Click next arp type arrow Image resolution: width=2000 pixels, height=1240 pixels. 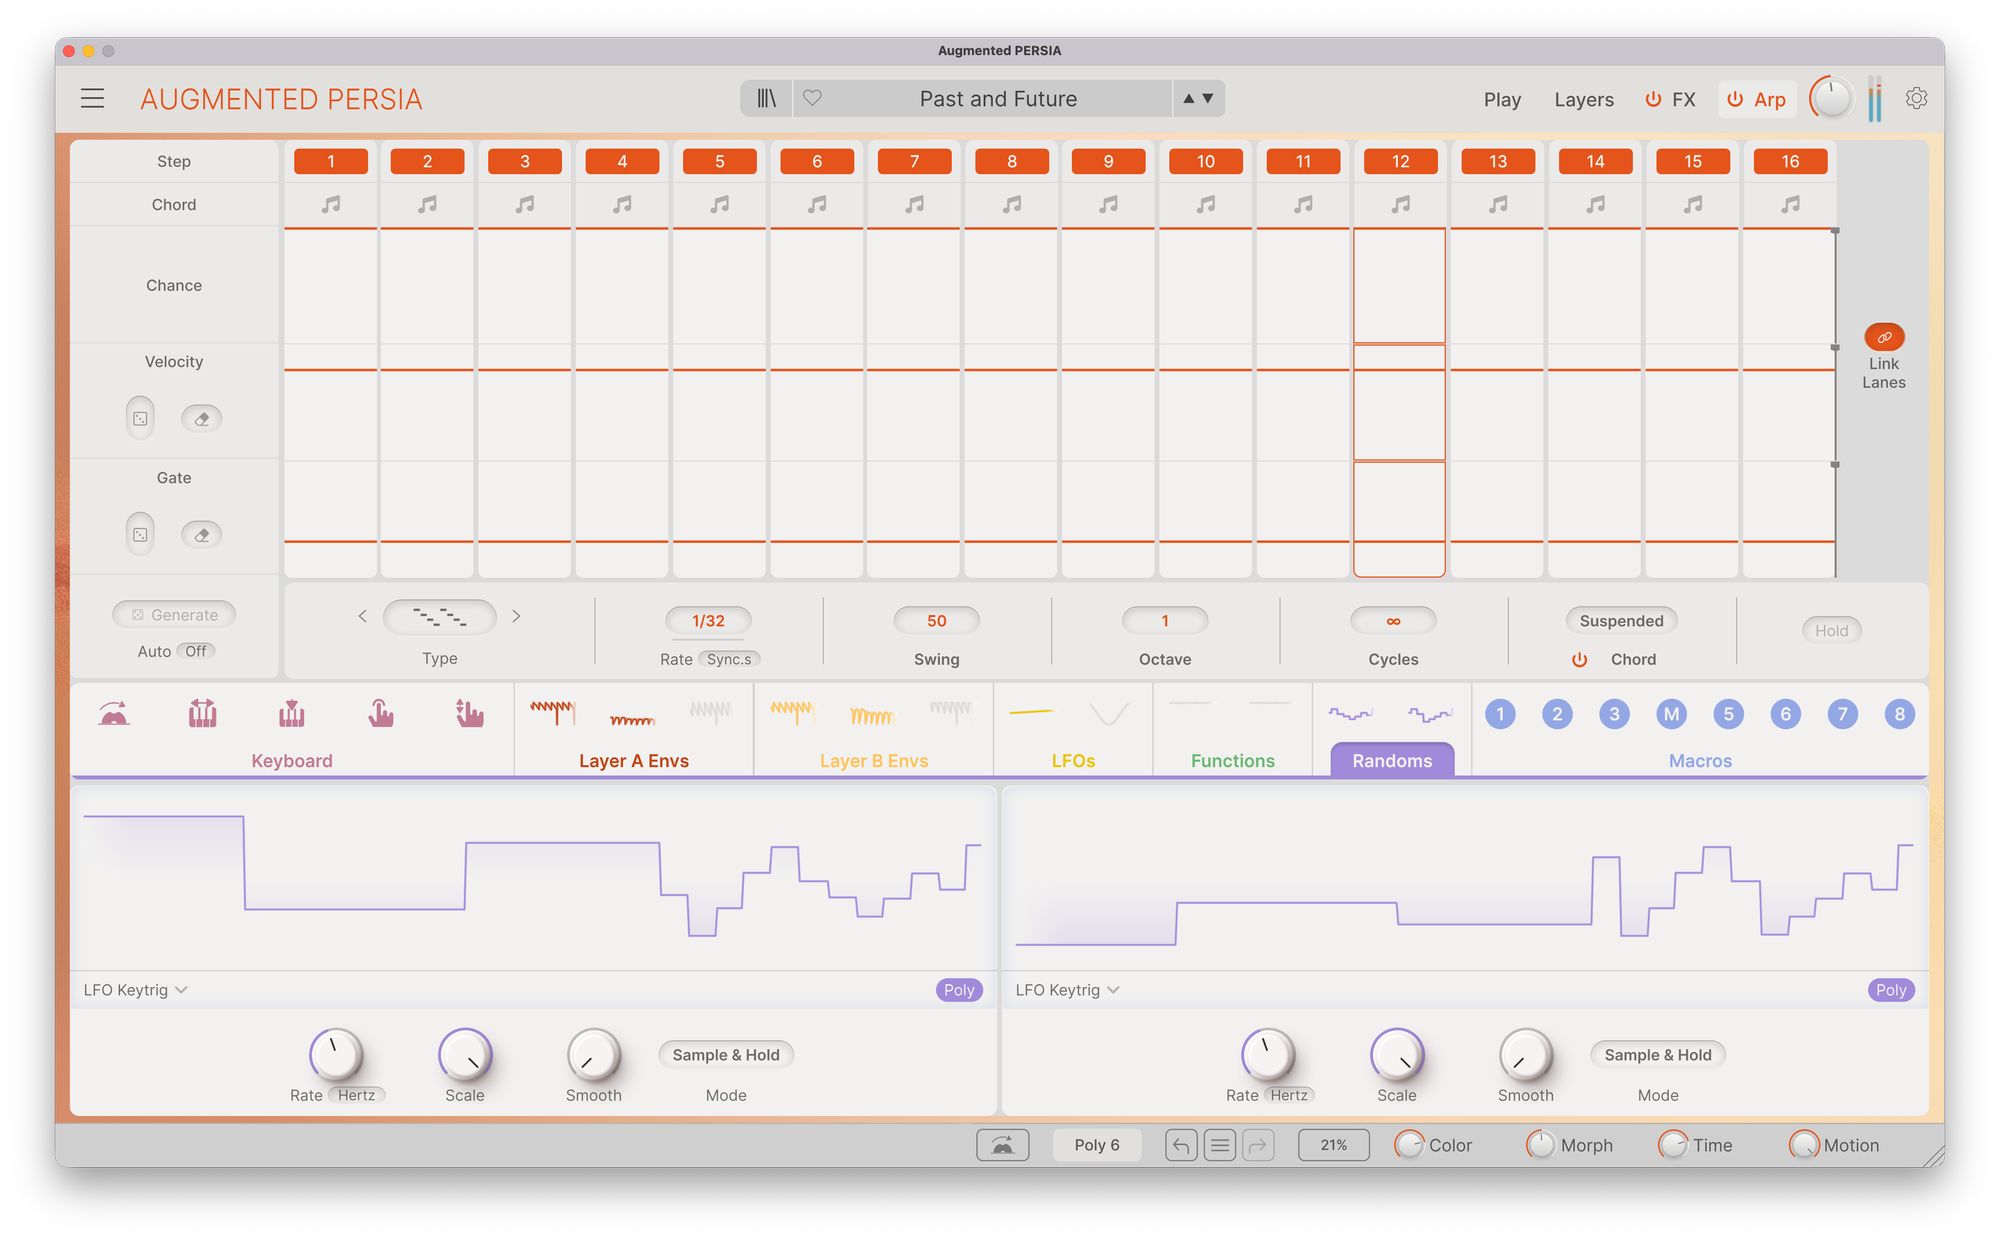516,616
